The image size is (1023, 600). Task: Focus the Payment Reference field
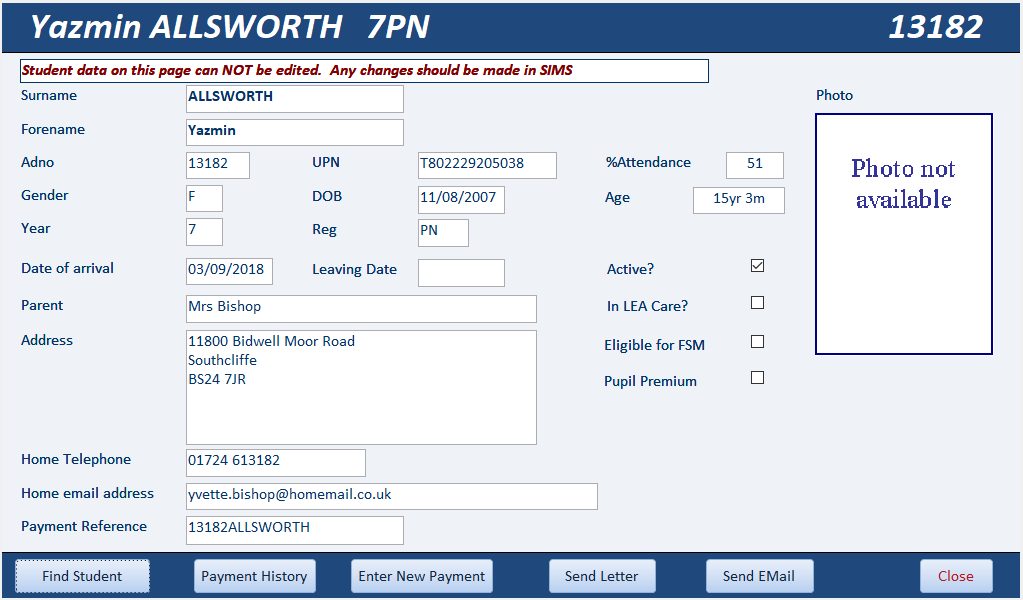pyautogui.click(x=295, y=530)
